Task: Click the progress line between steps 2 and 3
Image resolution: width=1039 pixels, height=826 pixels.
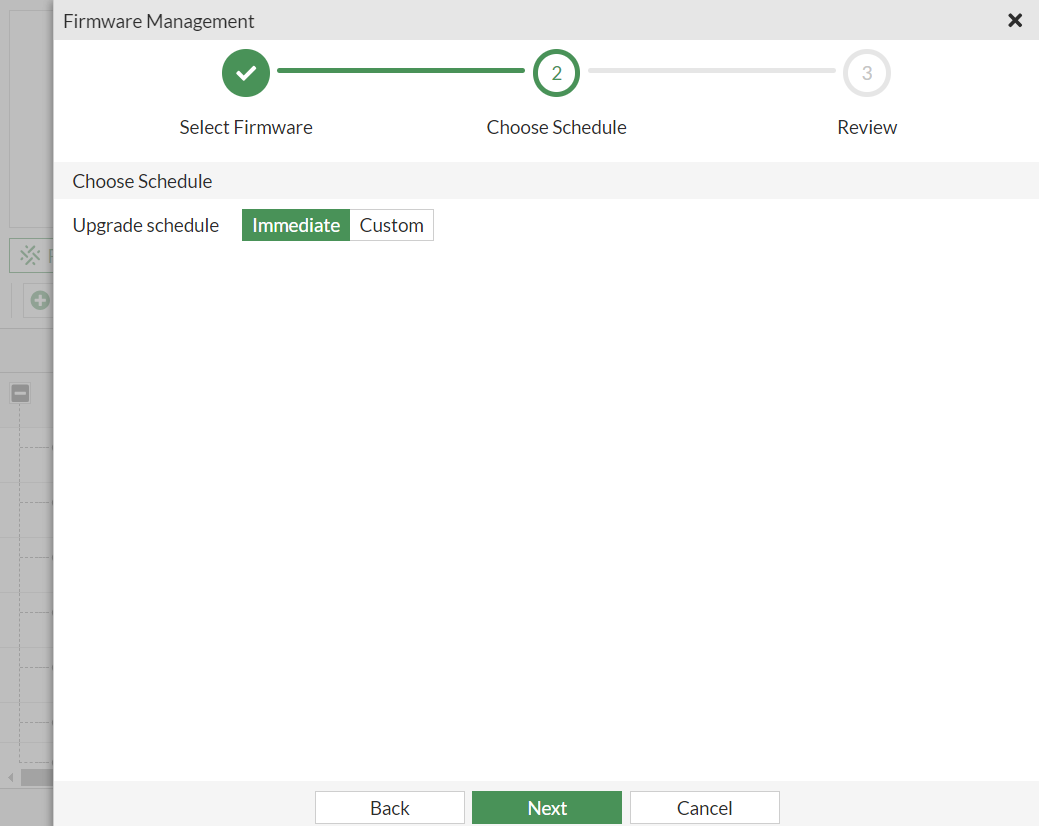Action: [x=711, y=71]
